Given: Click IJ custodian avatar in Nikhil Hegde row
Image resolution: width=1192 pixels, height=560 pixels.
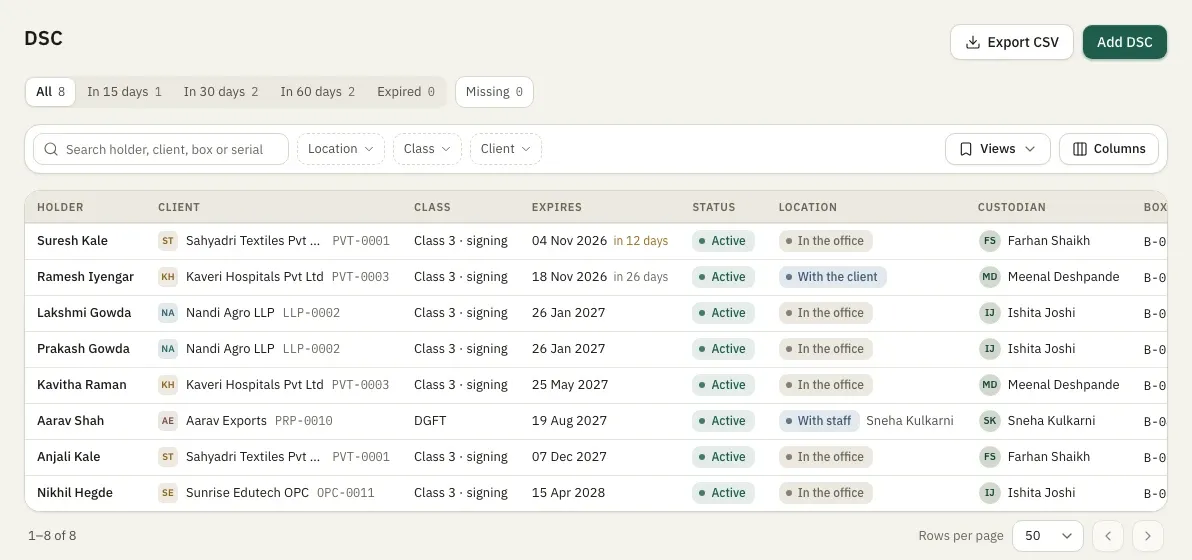Looking at the screenshot, I should pos(990,492).
